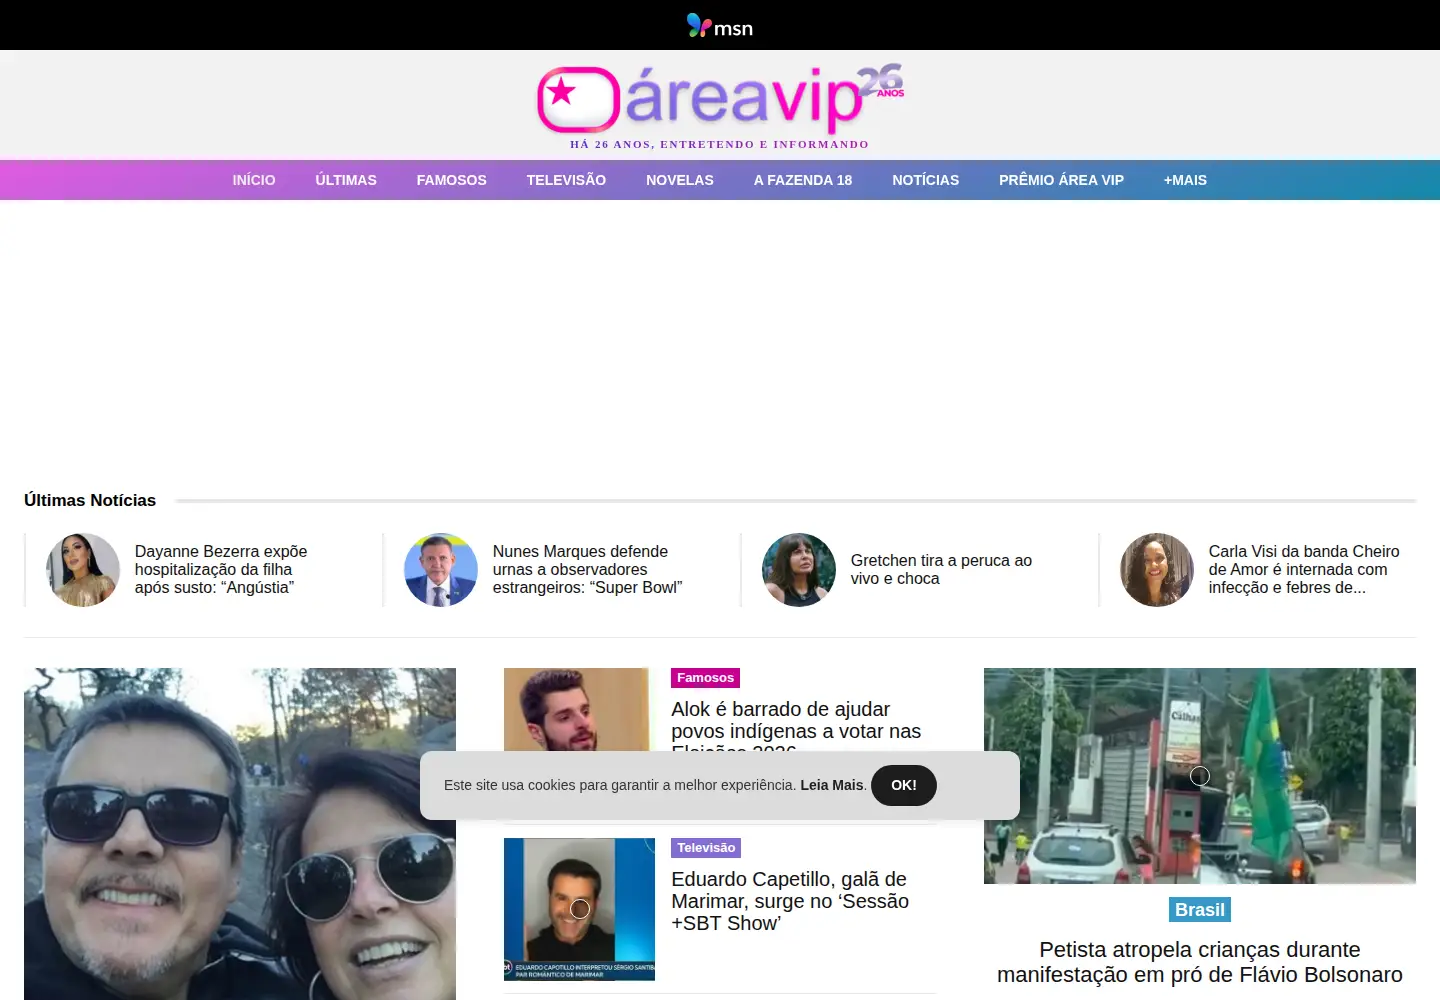Screen dimensions: 1440x1000
Task: Open Carla Visi round thumbnail
Action: (1157, 570)
